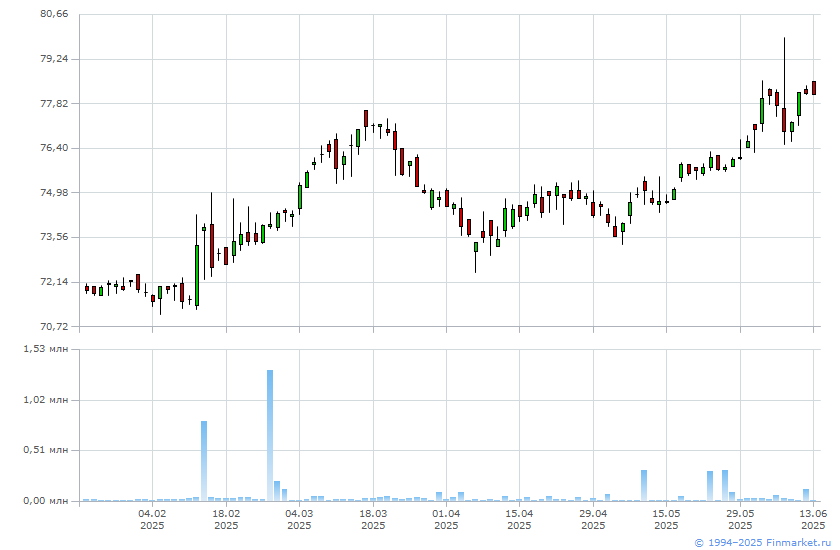Click the 1,53 млн volume label
This screenshot has height=550, width=840.
coord(46,349)
